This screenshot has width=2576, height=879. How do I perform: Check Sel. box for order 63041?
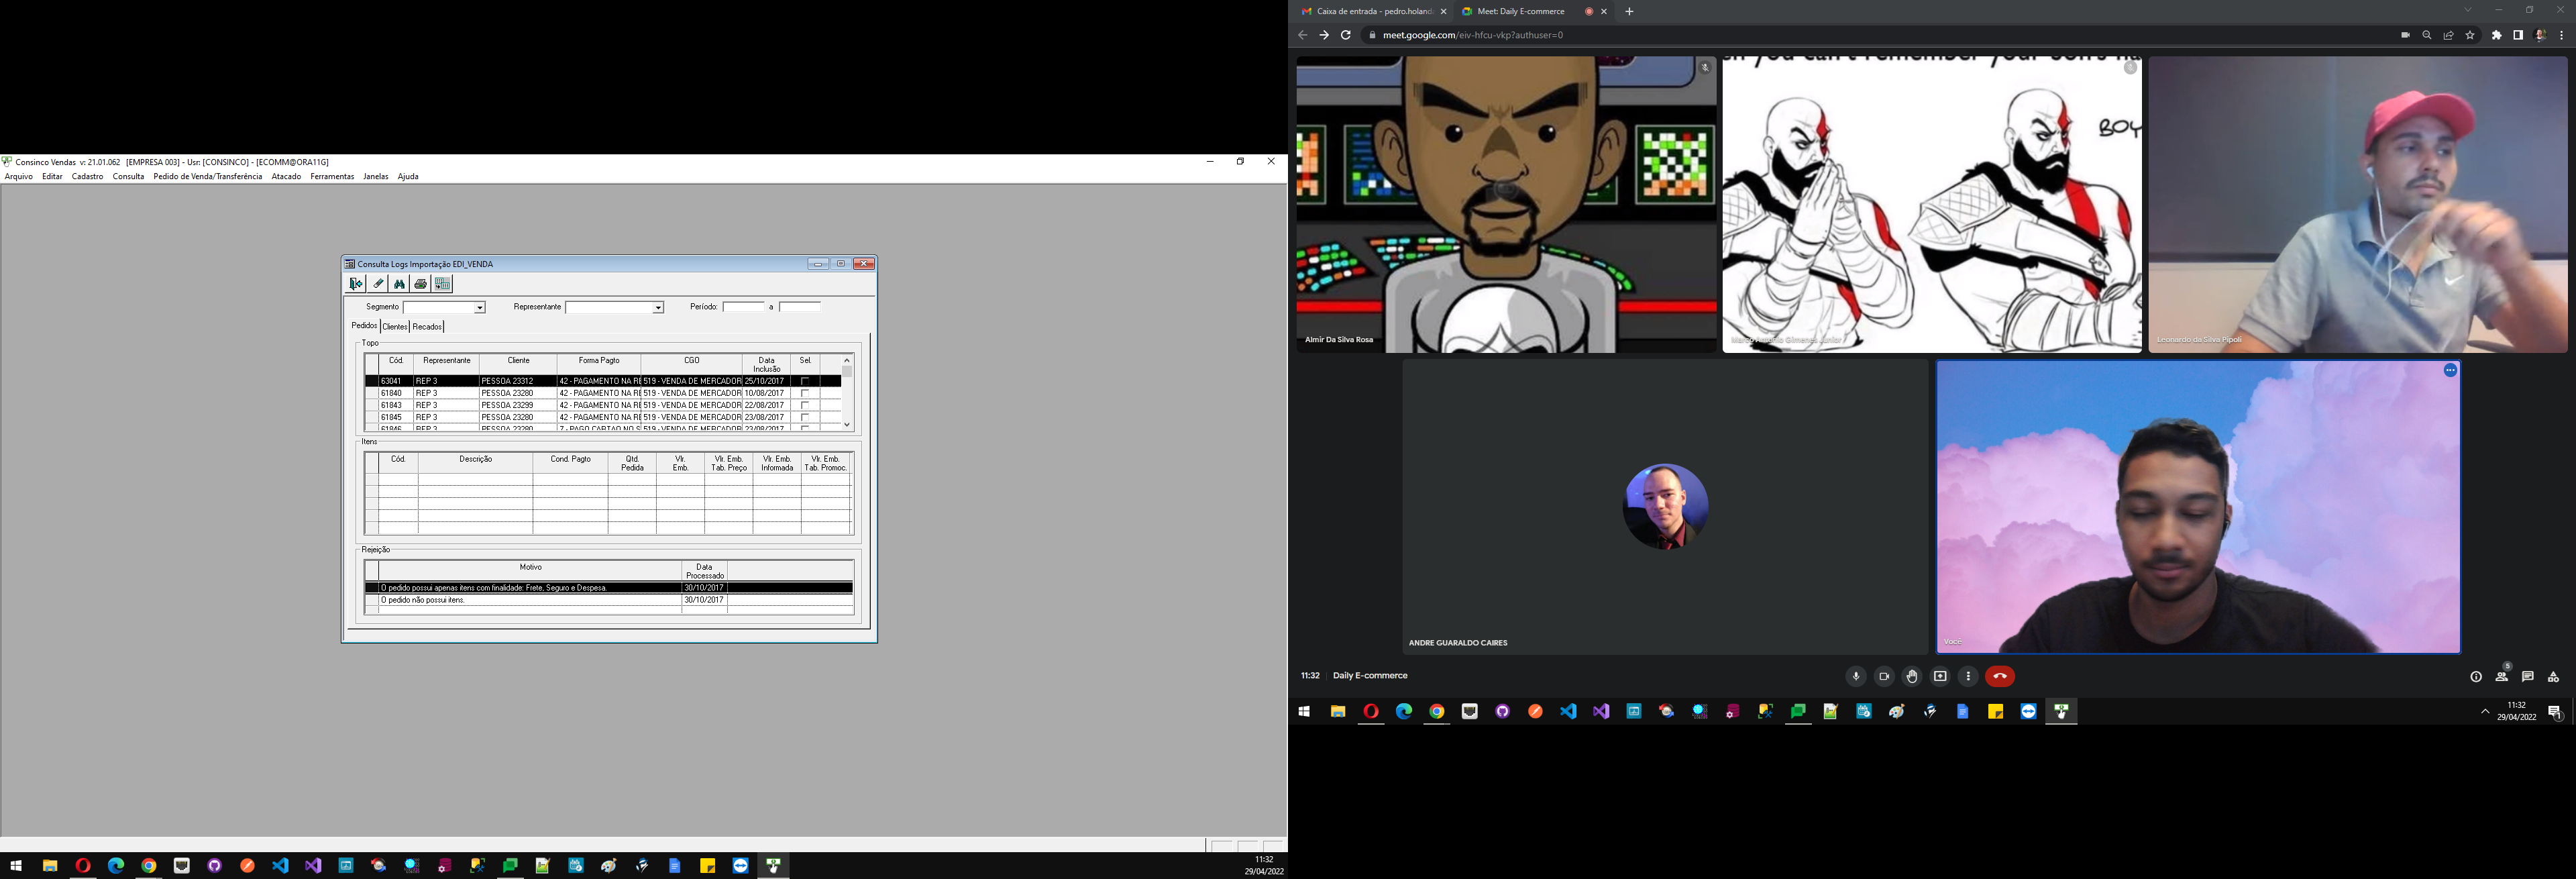coord(805,381)
